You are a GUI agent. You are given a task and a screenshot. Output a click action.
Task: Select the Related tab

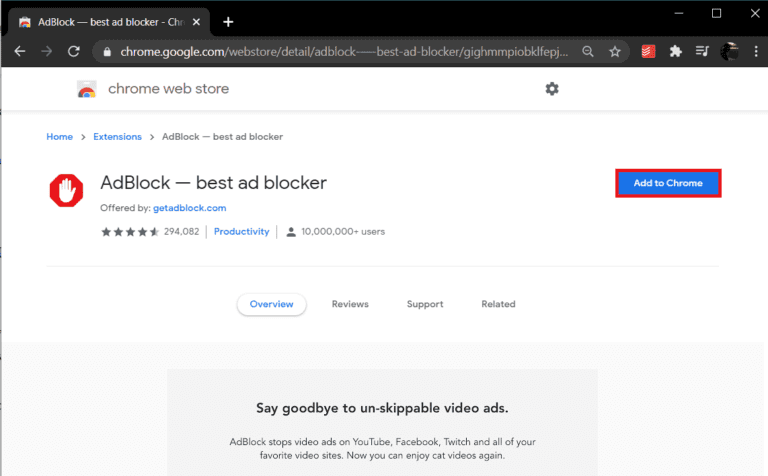click(498, 304)
